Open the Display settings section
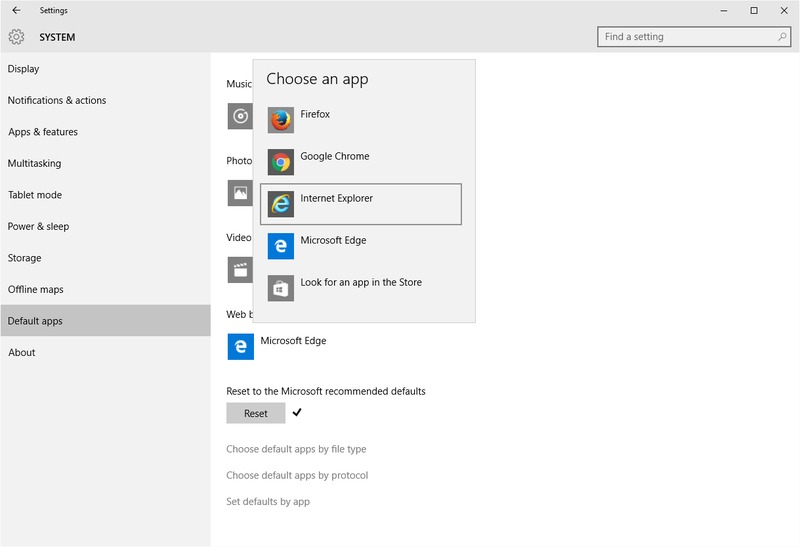The width and height of the screenshot is (800, 547). pos(24,69)
